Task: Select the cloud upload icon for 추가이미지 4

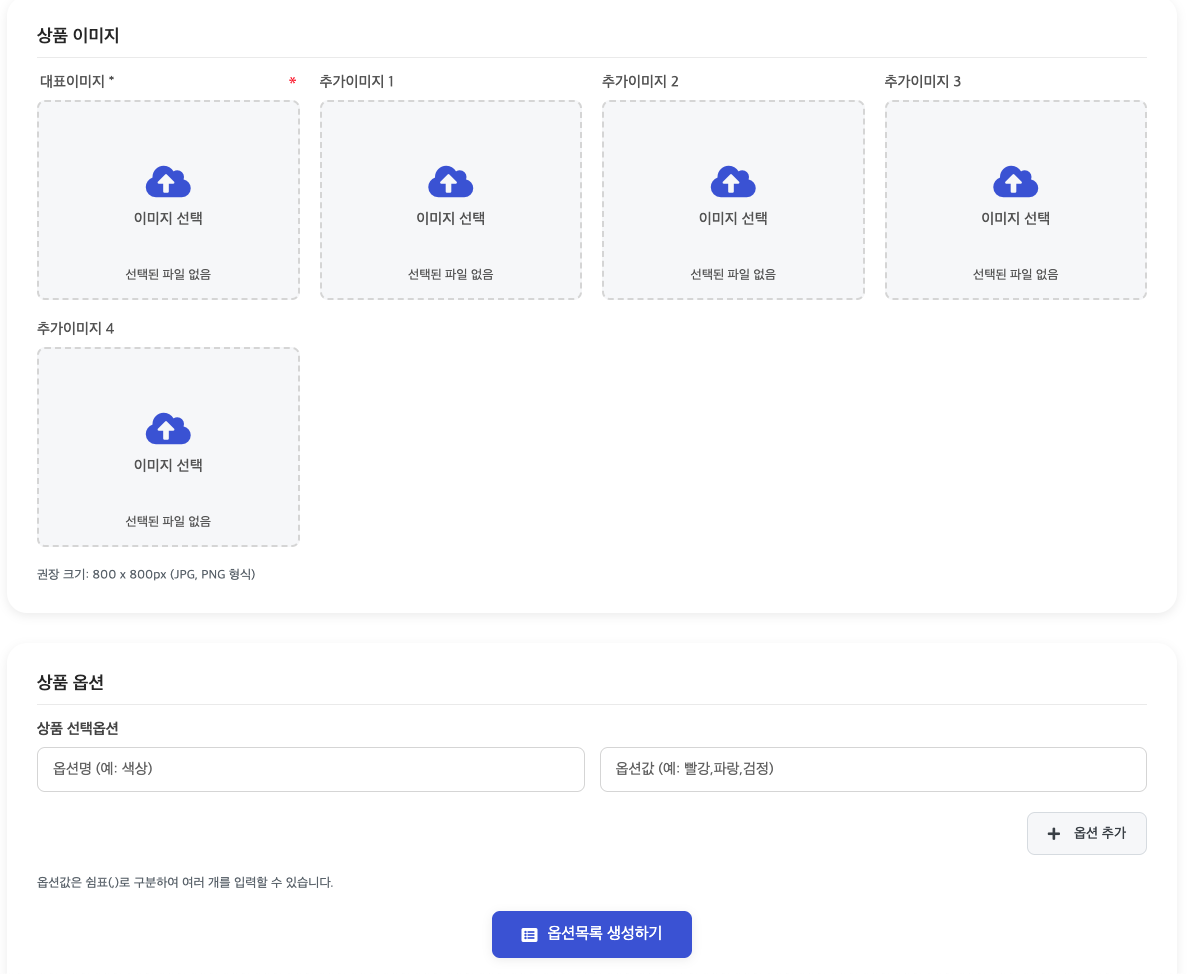Action: click(168, 429)
